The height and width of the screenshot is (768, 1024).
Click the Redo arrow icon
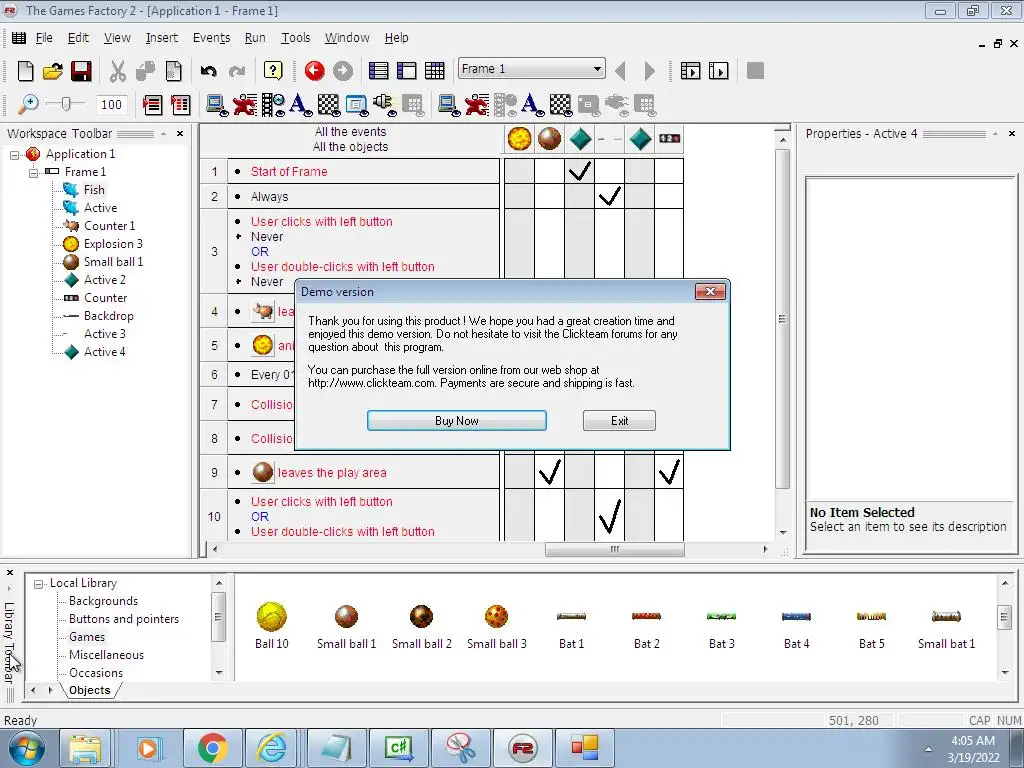237,71
